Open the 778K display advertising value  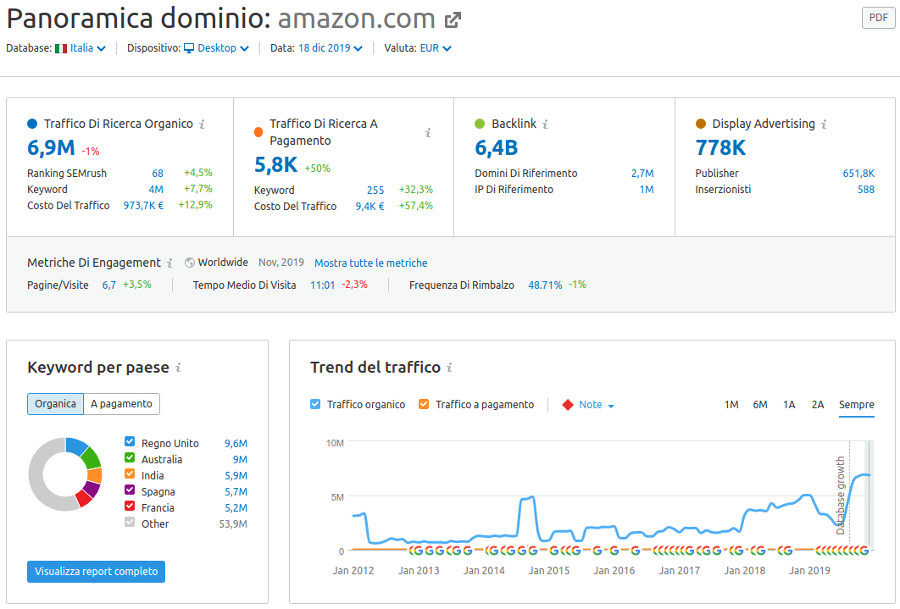click(x=721, y=148)
